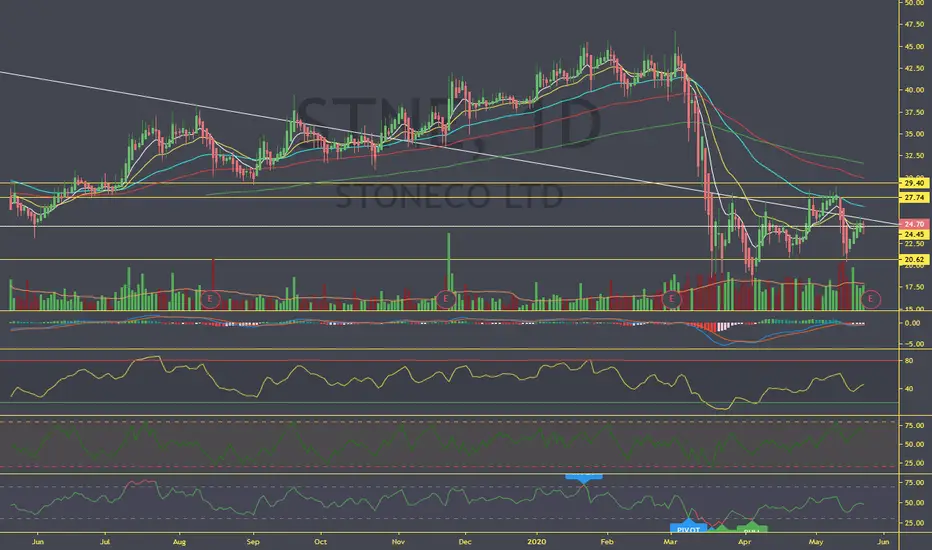Click the -5.00 MACD axis value
This screenshot has width=932, height=550.
pyautogui.click(x=914, y=344)
